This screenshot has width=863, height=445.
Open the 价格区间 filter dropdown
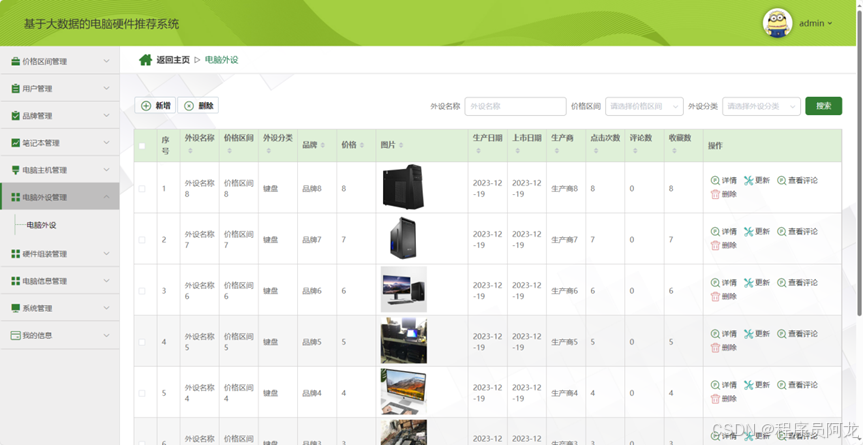click(644, 106)
